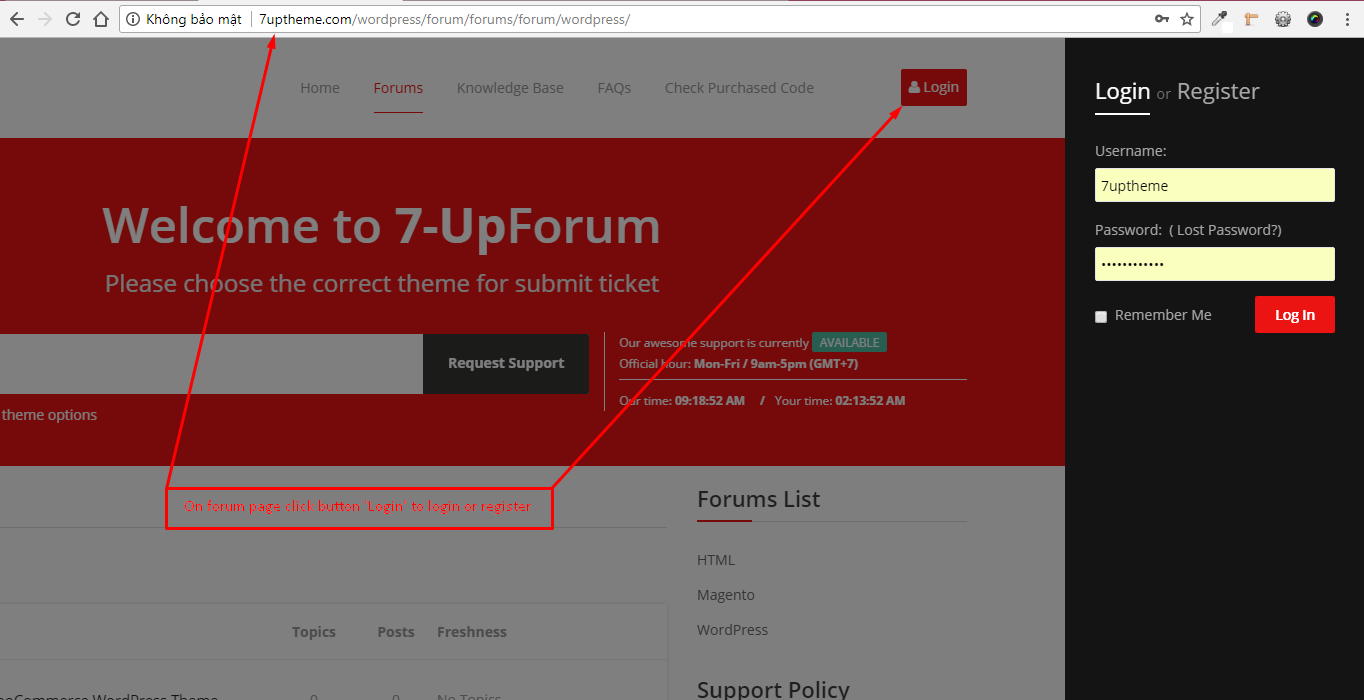The height and width of the screenshot is (700, 1364).
Task: Click the browser back arrow
Action: pyautogui.click(x=16, y=19)
